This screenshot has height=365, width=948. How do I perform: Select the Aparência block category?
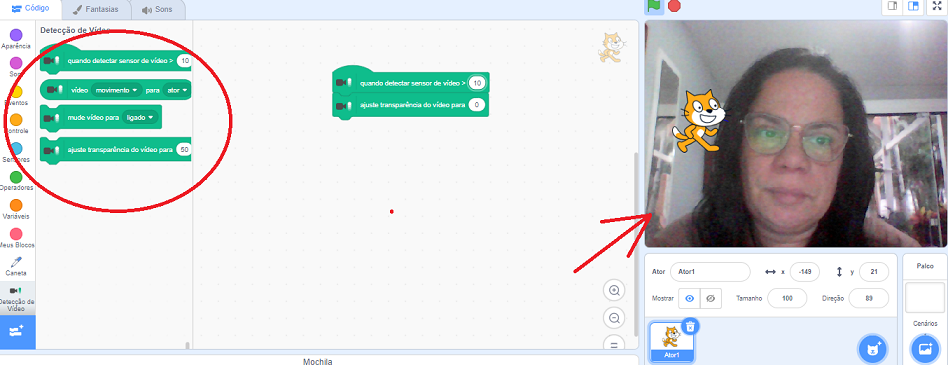(16, 39)
